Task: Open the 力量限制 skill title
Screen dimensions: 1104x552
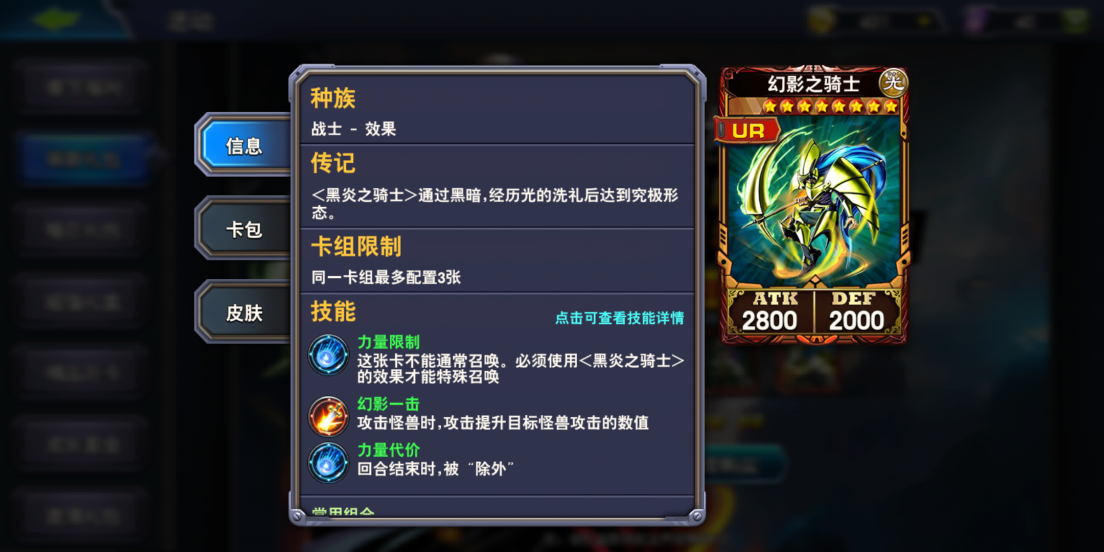Action: pyautogui.click(x=389, y=343)
